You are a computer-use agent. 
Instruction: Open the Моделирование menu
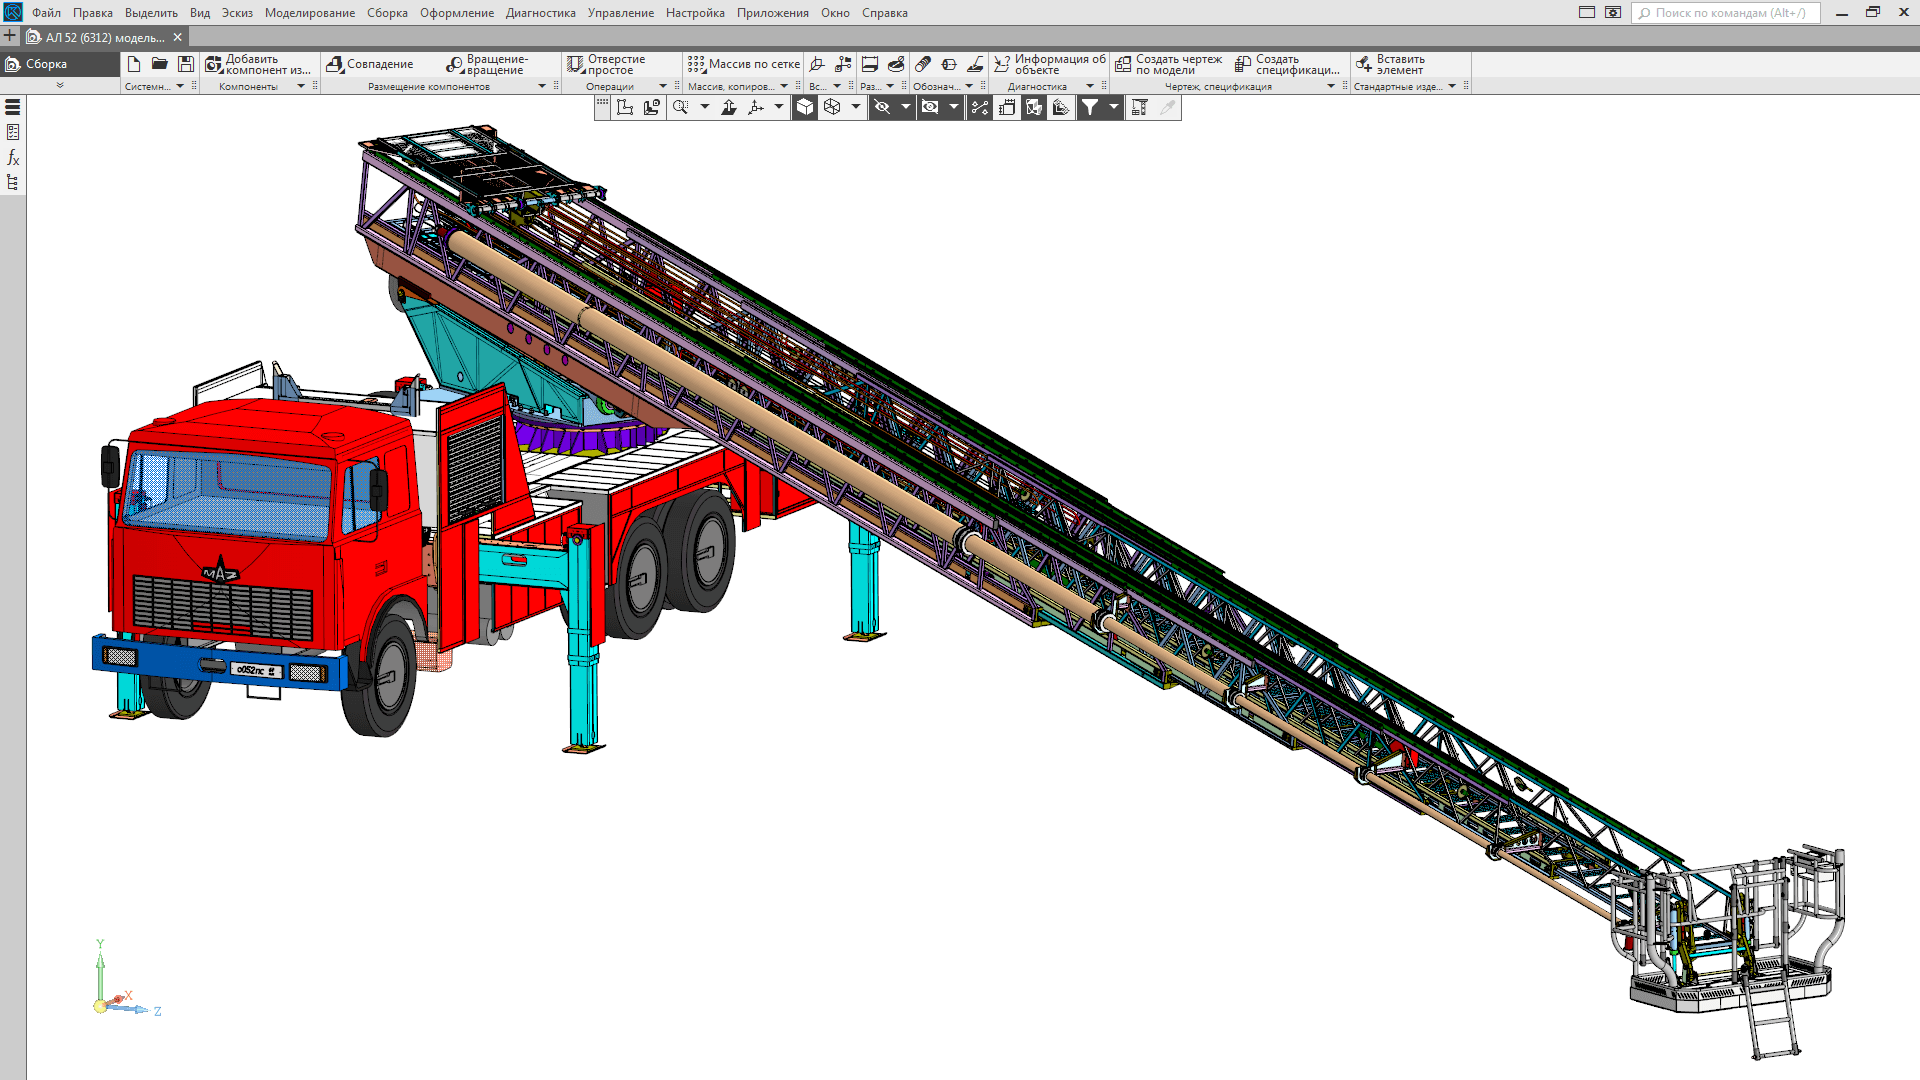(309, 13)
